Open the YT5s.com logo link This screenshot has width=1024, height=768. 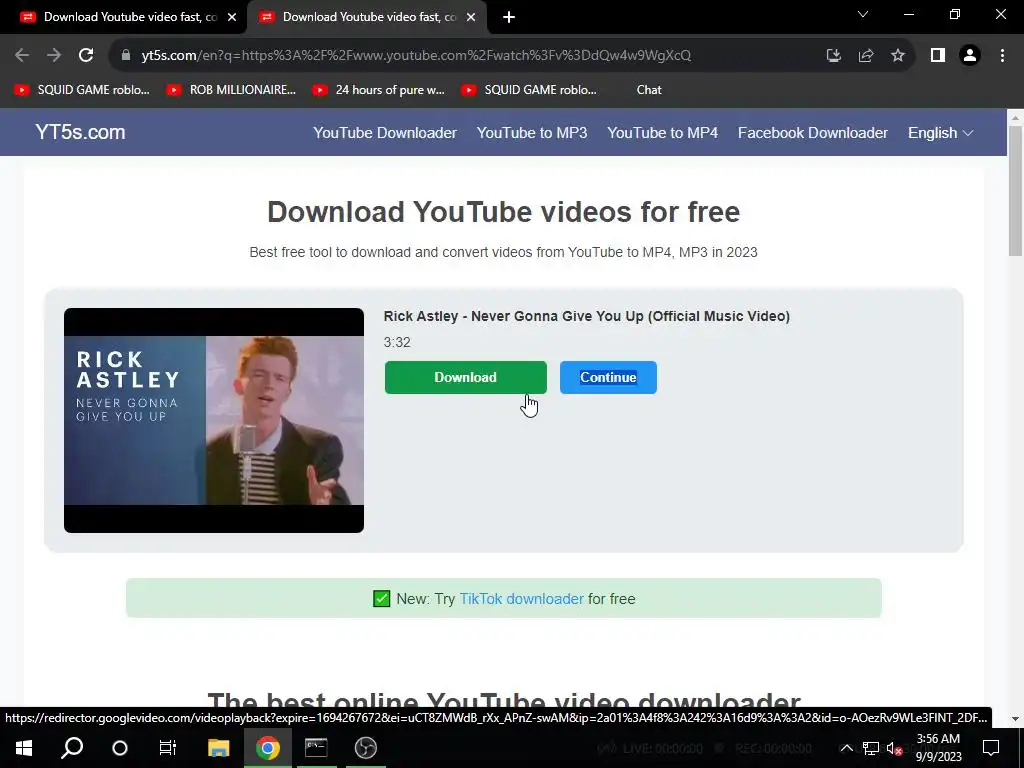click(x=80, y=132)
